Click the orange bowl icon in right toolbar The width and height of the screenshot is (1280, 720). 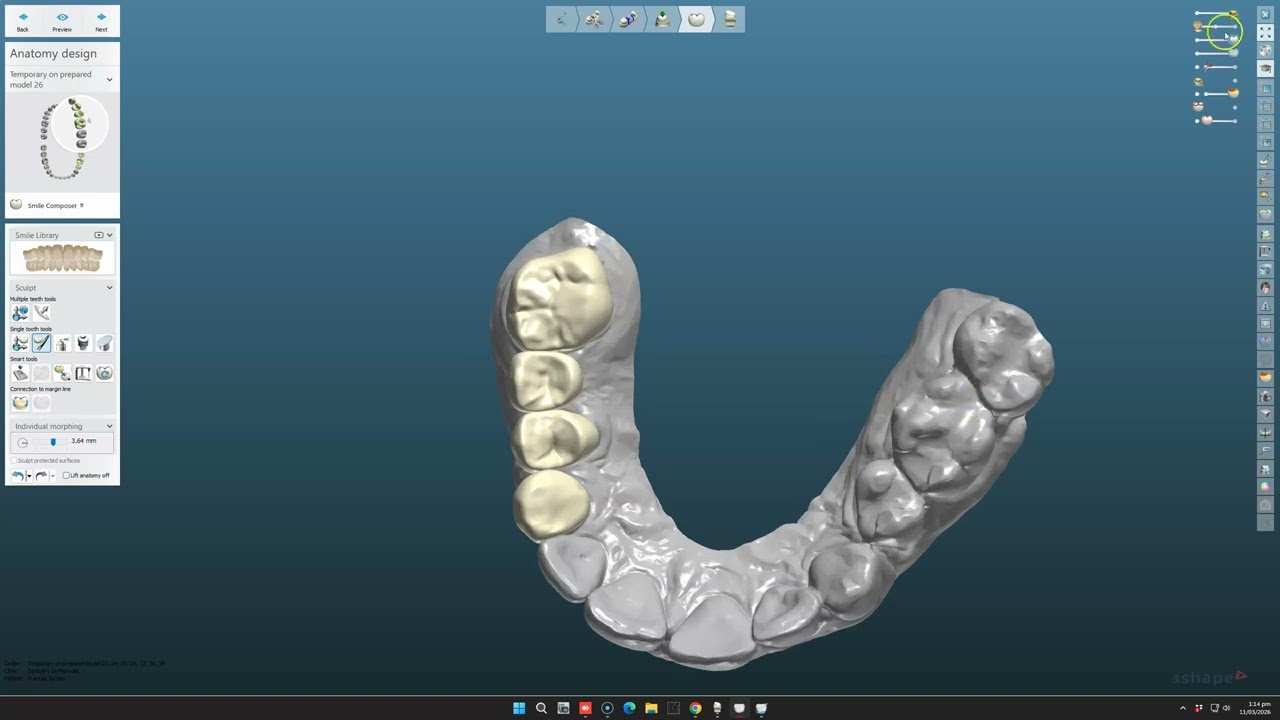[1265, 377]
